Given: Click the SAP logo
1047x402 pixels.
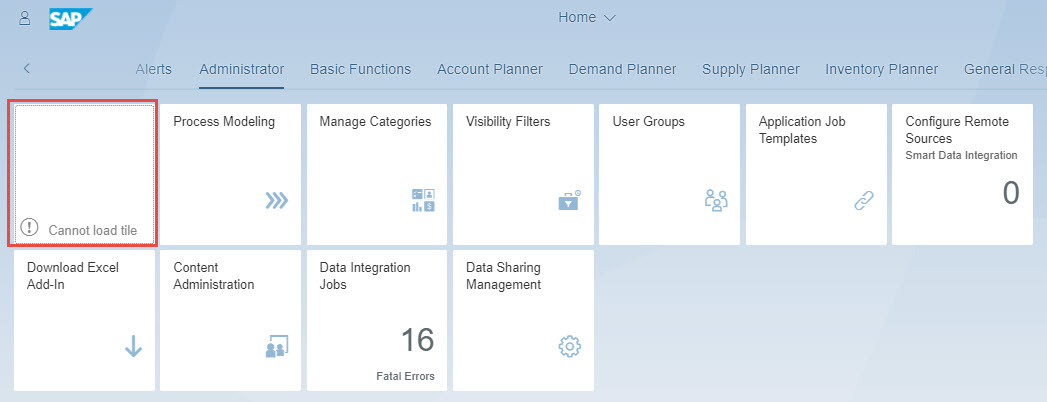Looking at the screenshot, I should click(x=70, y=19).
